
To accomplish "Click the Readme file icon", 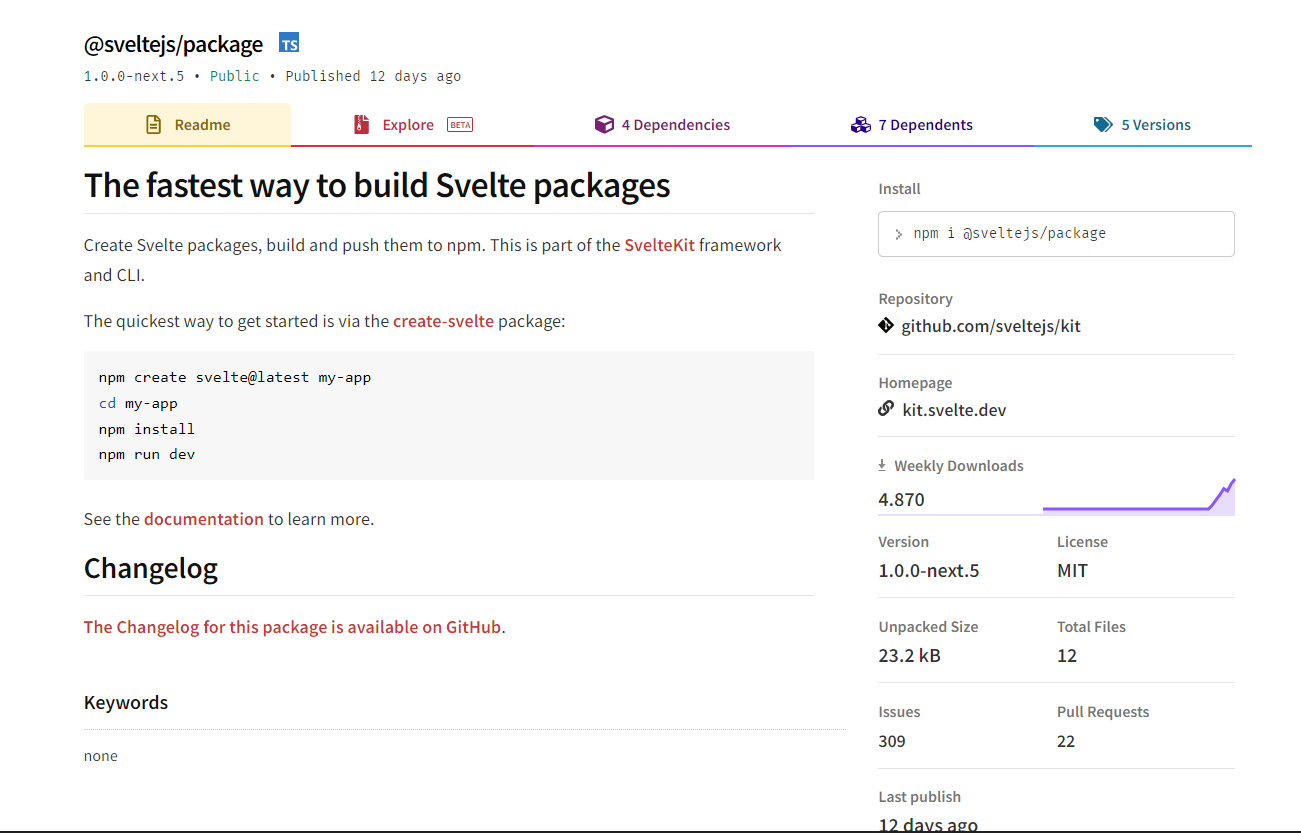I will click(153, 125).
